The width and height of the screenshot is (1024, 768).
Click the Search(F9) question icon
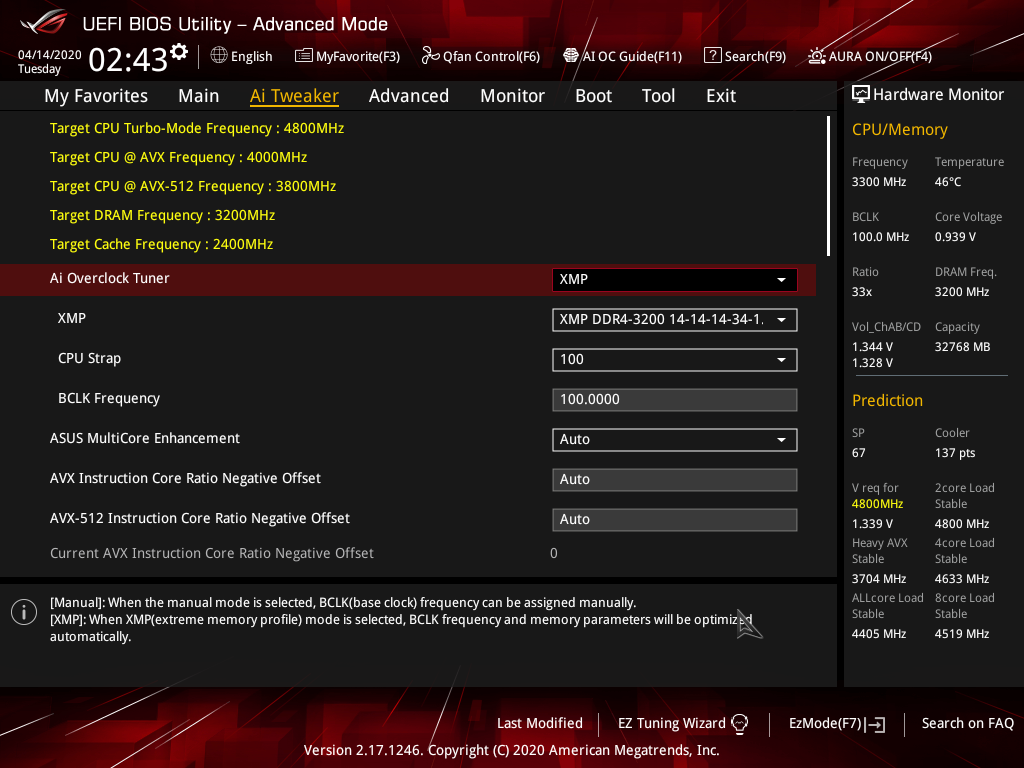point(712,56)
